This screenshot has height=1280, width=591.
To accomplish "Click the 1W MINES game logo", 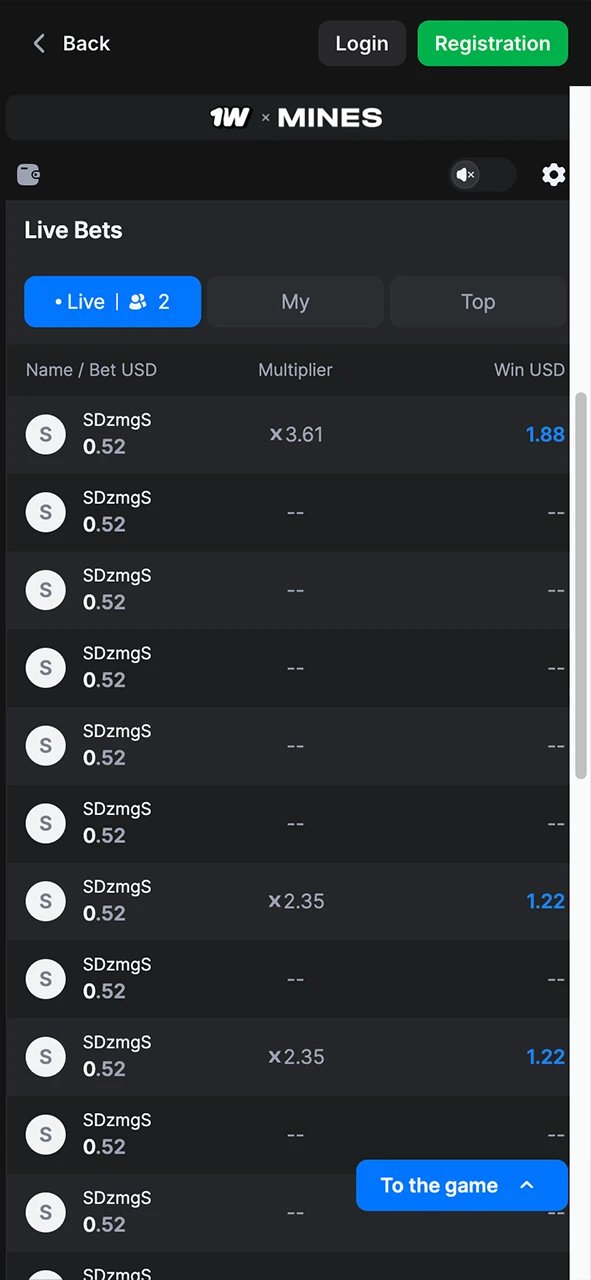I will pyautogui.click(x=295, y=117).
